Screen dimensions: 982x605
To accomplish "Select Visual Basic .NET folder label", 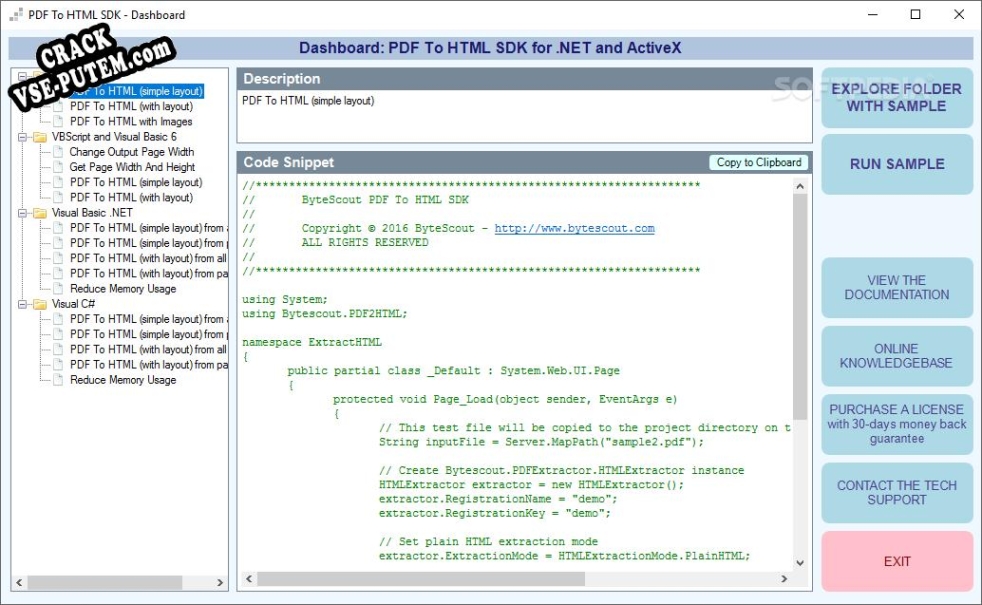I will coord(92,213).
